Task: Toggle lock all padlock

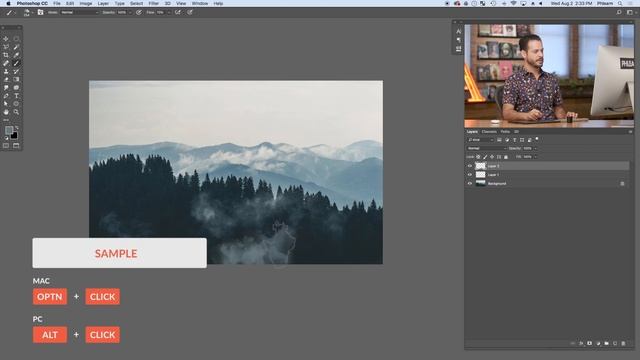Action: click(x=506, y=157)
